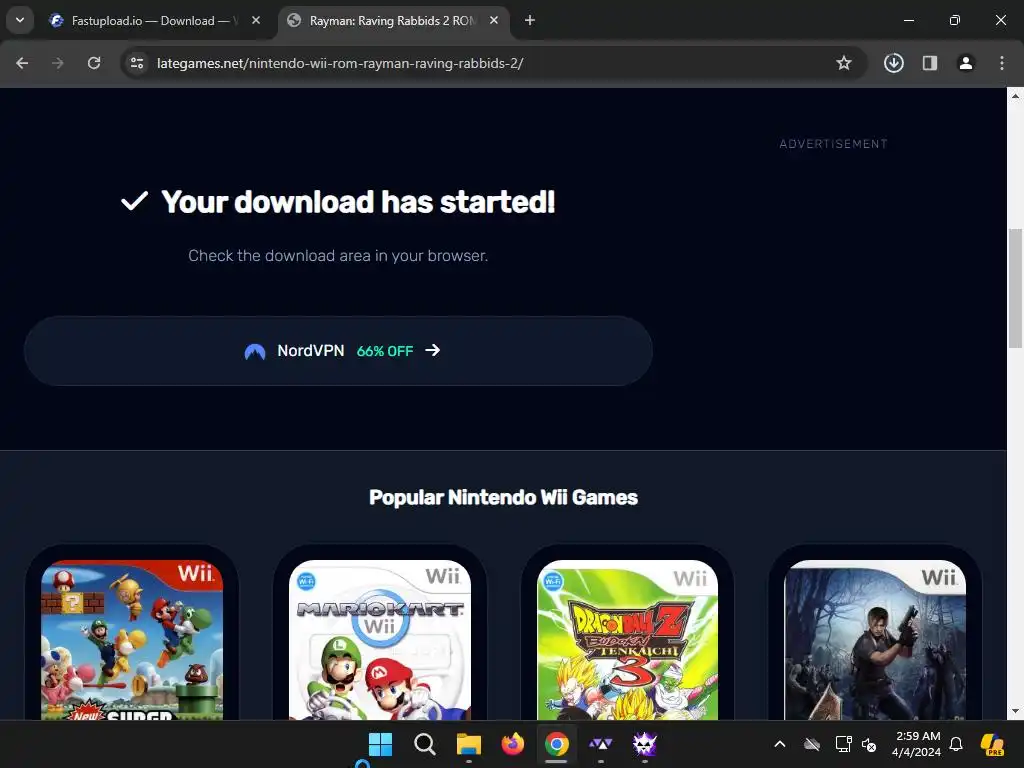Open the Chrome profile menu
The image size is (1024, 768).
point(966,63)
